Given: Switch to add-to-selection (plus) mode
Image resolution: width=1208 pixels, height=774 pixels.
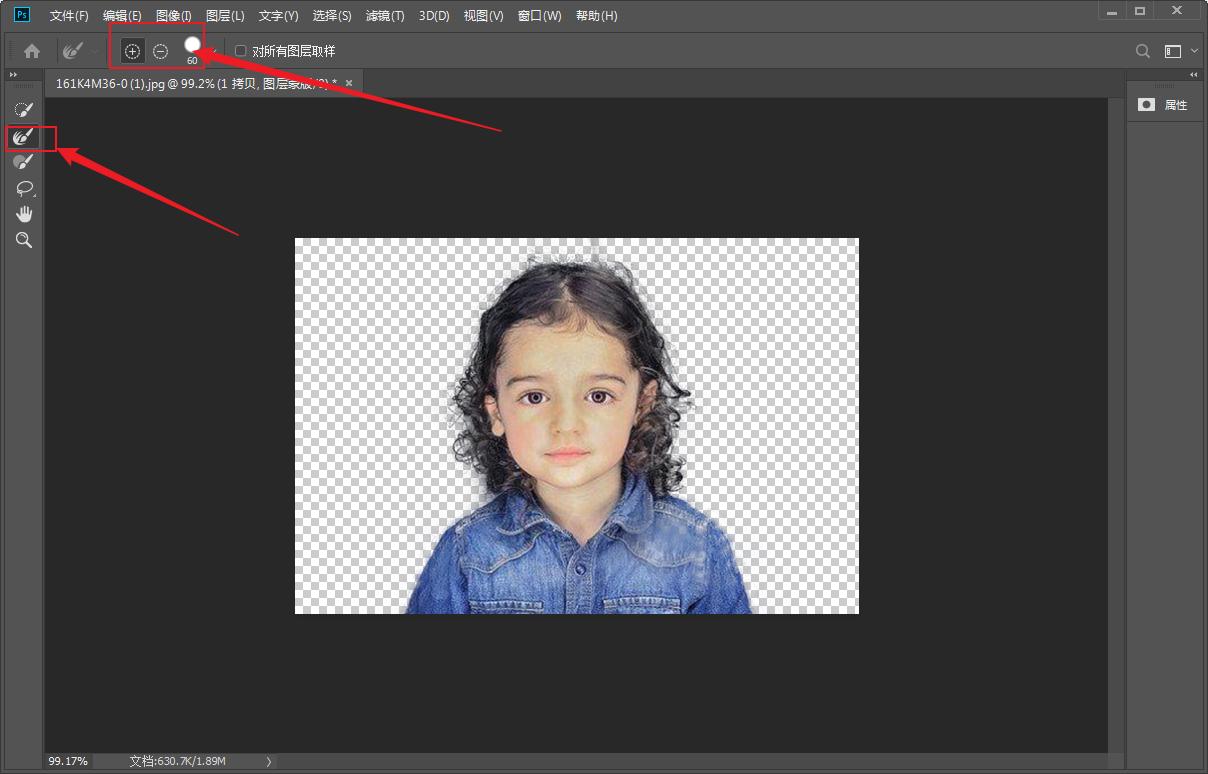Looking at the screenshot, I should point(132,51).
